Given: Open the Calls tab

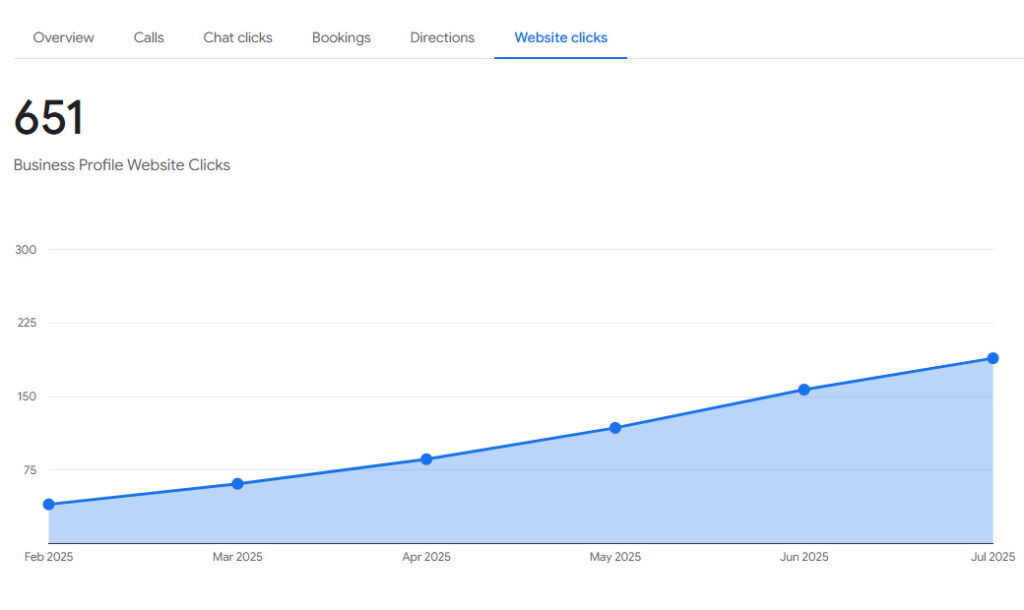Looking at the screenshot, I should 149,38.
